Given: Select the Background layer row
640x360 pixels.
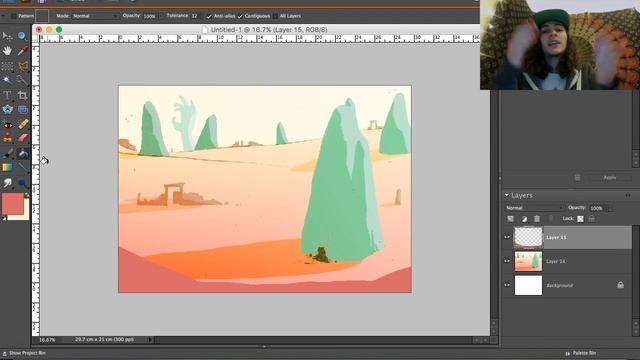Looking at the screenshot, I should (567, 285).
